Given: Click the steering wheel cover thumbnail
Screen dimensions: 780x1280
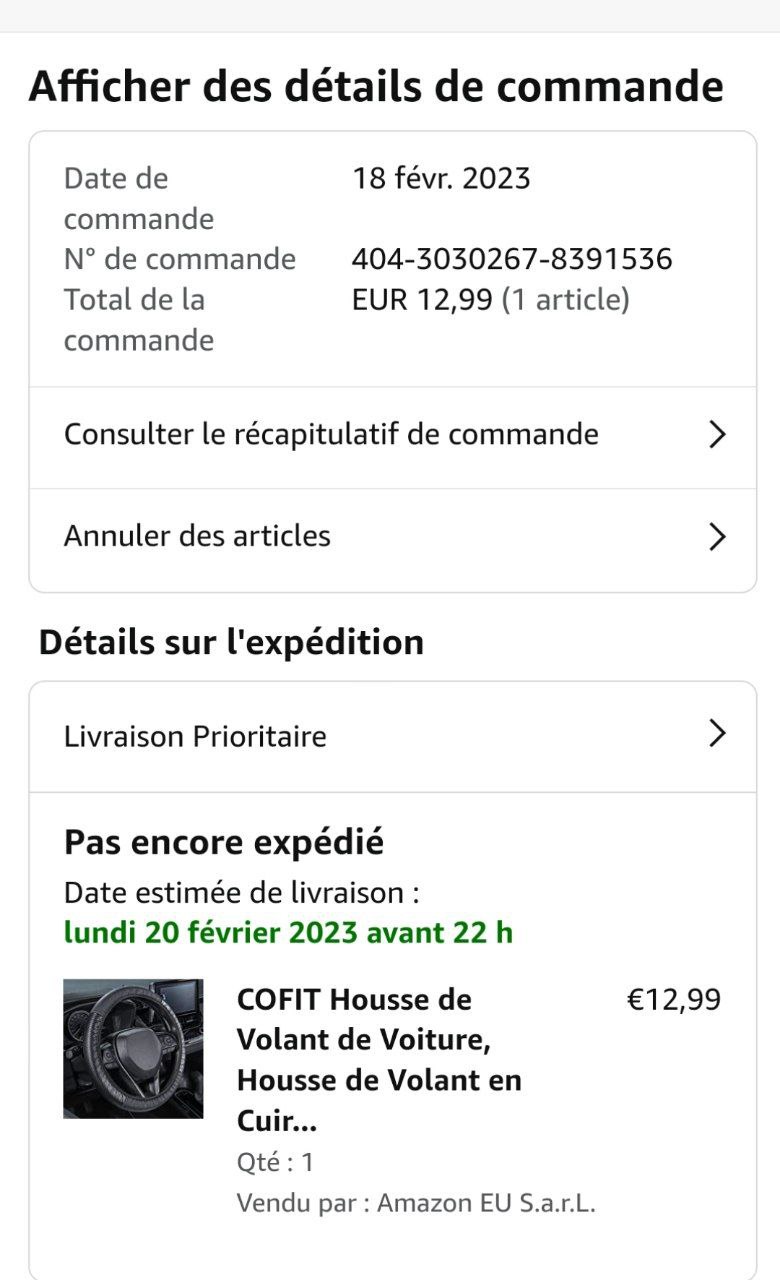Looking at the screenshot, I should pyautogui.click(x=133, y=1048).
